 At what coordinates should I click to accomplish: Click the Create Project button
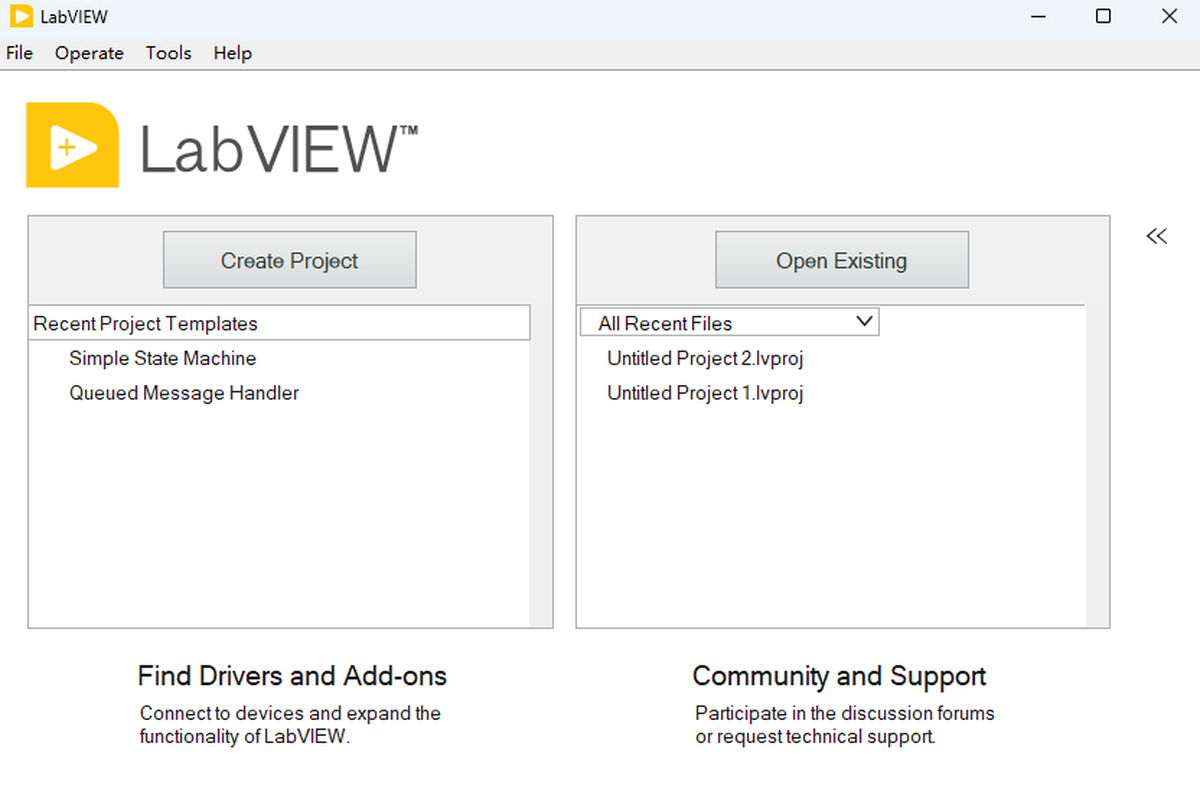289,260
